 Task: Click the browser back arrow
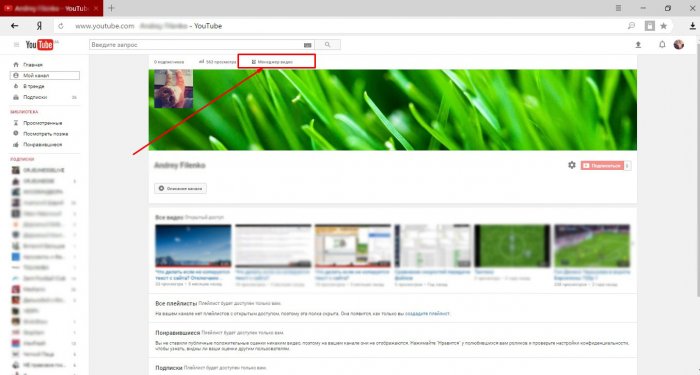coord(14,26)
